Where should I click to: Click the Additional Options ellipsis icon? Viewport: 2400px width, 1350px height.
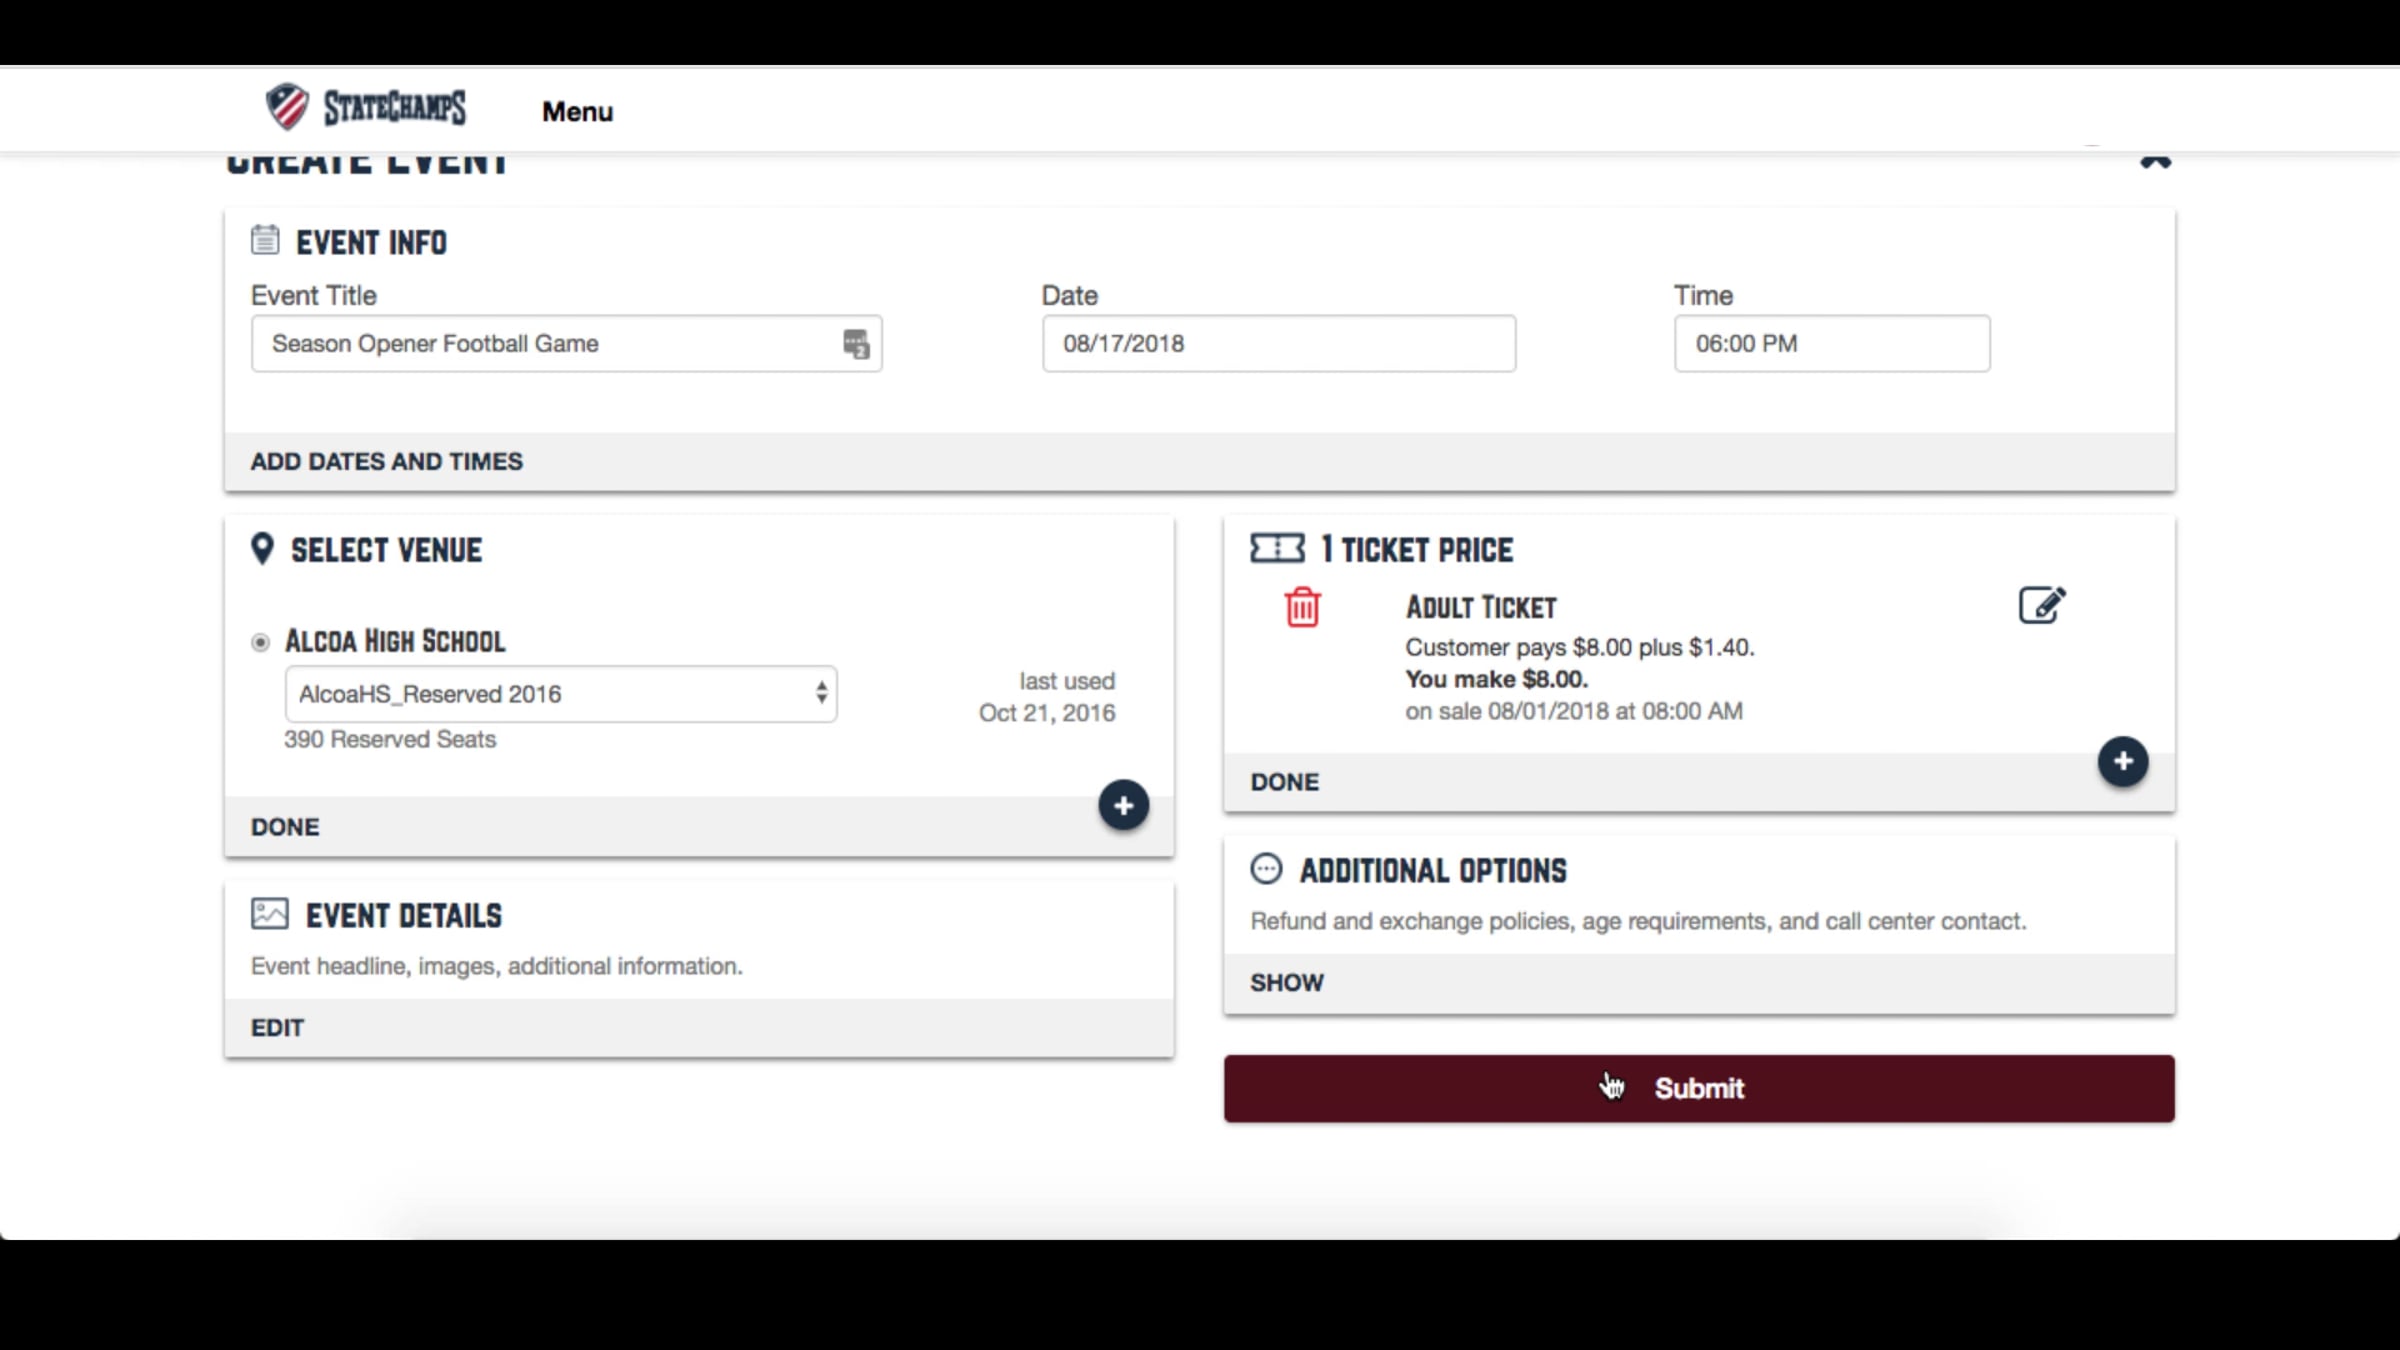click(1266, 869)
